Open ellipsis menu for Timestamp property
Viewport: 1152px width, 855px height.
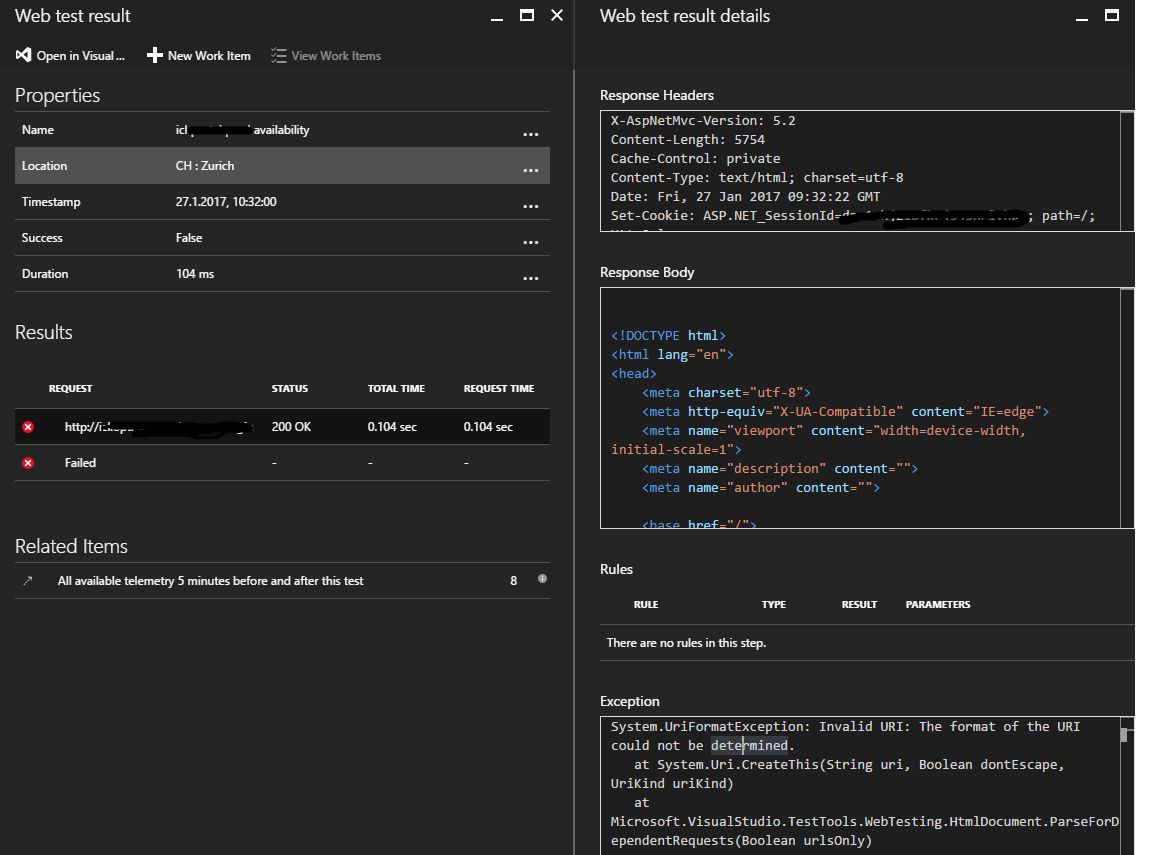pyautogui.click(x=530, y=206)
